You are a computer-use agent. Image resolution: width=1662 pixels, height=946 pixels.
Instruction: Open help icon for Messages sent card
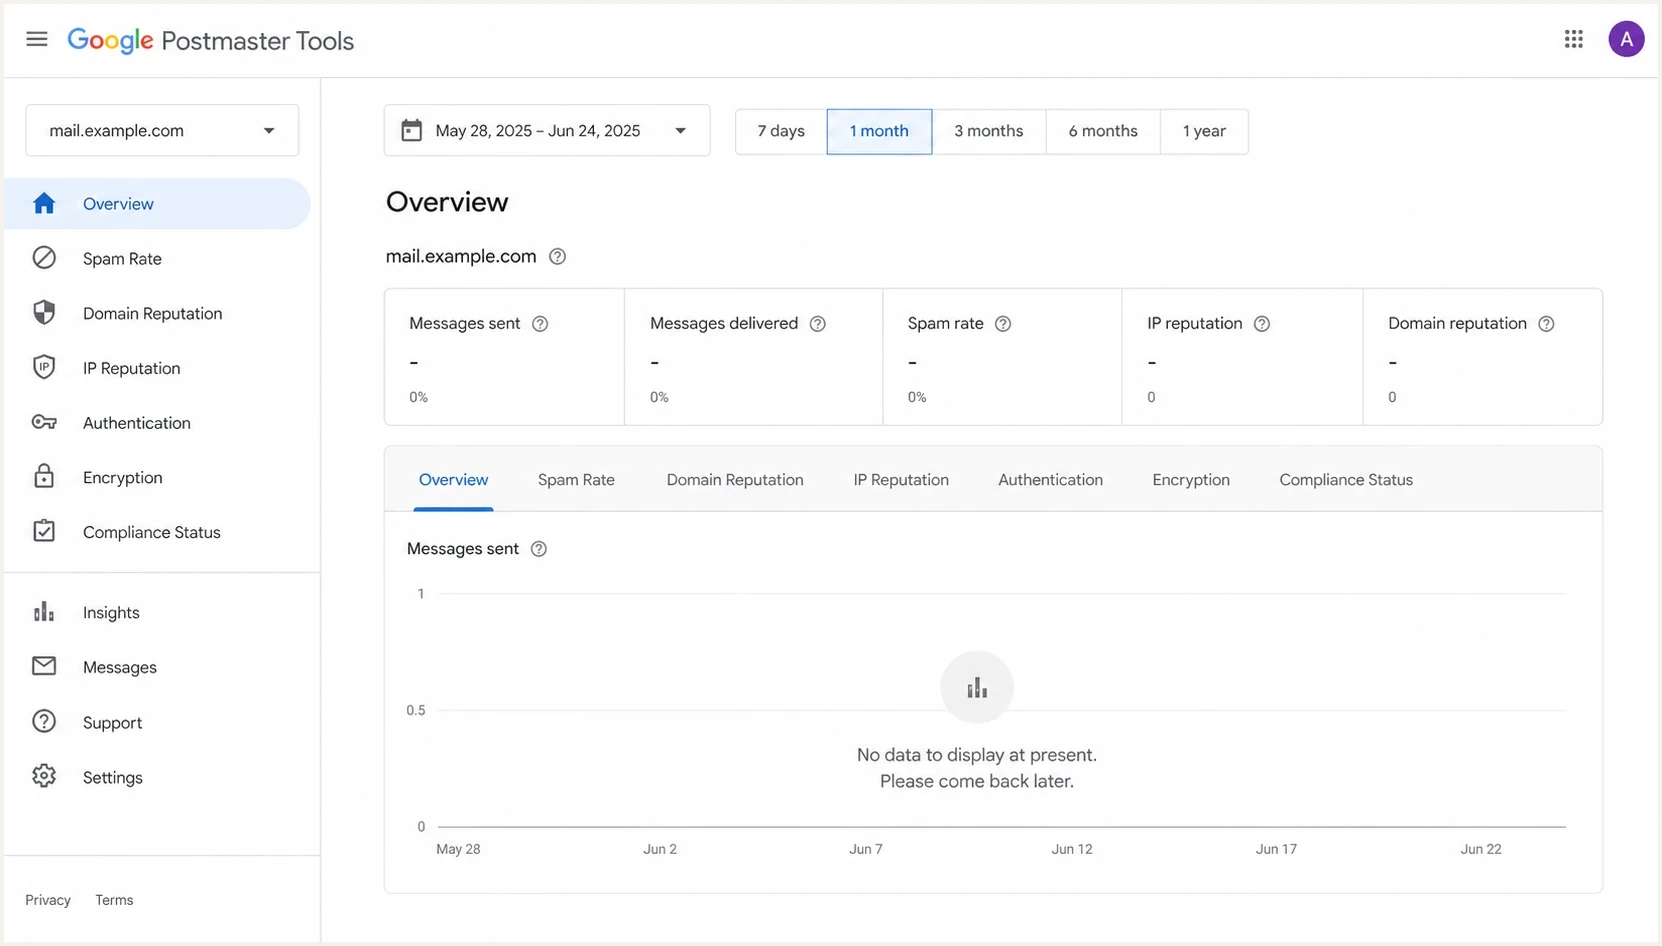540,324
